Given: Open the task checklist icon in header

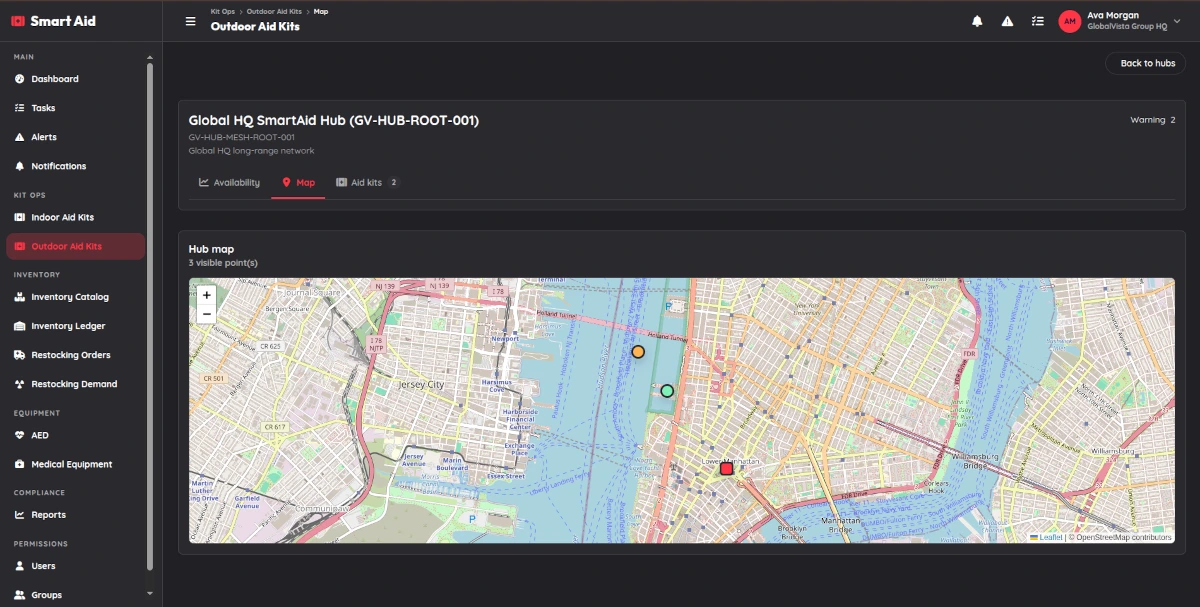Looking at the screenshot, I should 1037,21.
